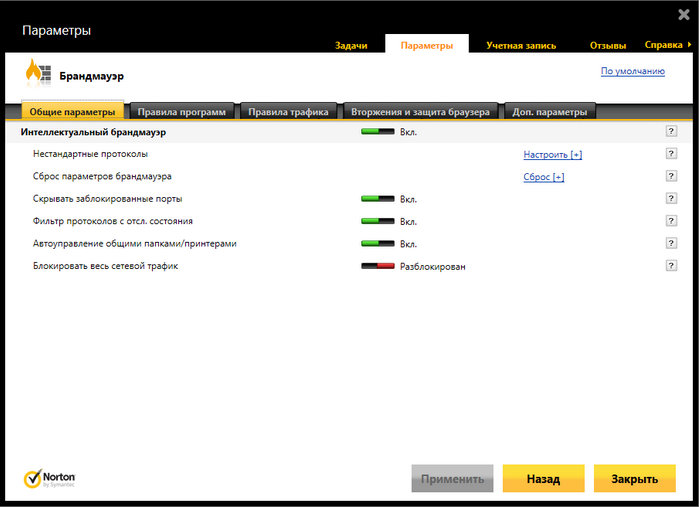
Task: Select the Общие параметры tab
Action: [73, 111]
